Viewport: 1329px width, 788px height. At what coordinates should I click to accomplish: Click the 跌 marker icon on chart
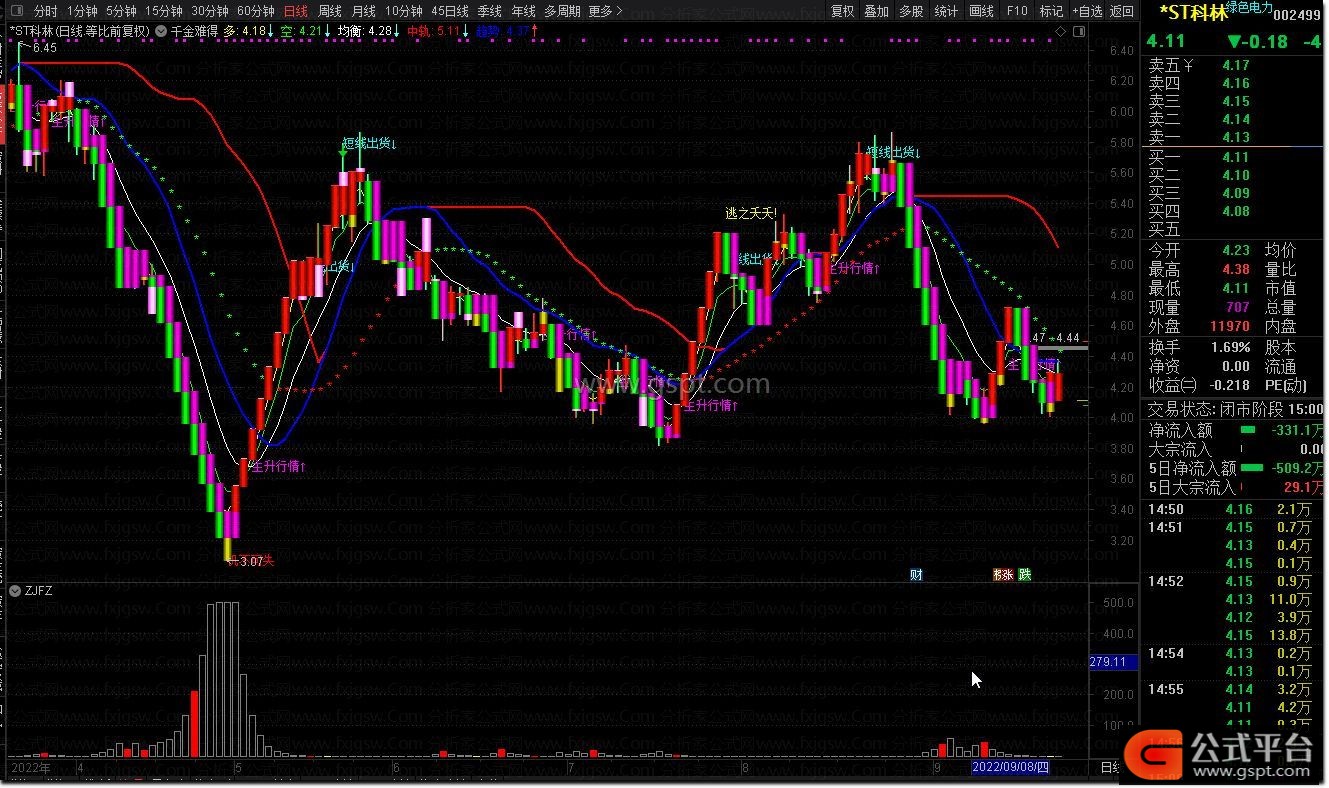click(1025, 575)
